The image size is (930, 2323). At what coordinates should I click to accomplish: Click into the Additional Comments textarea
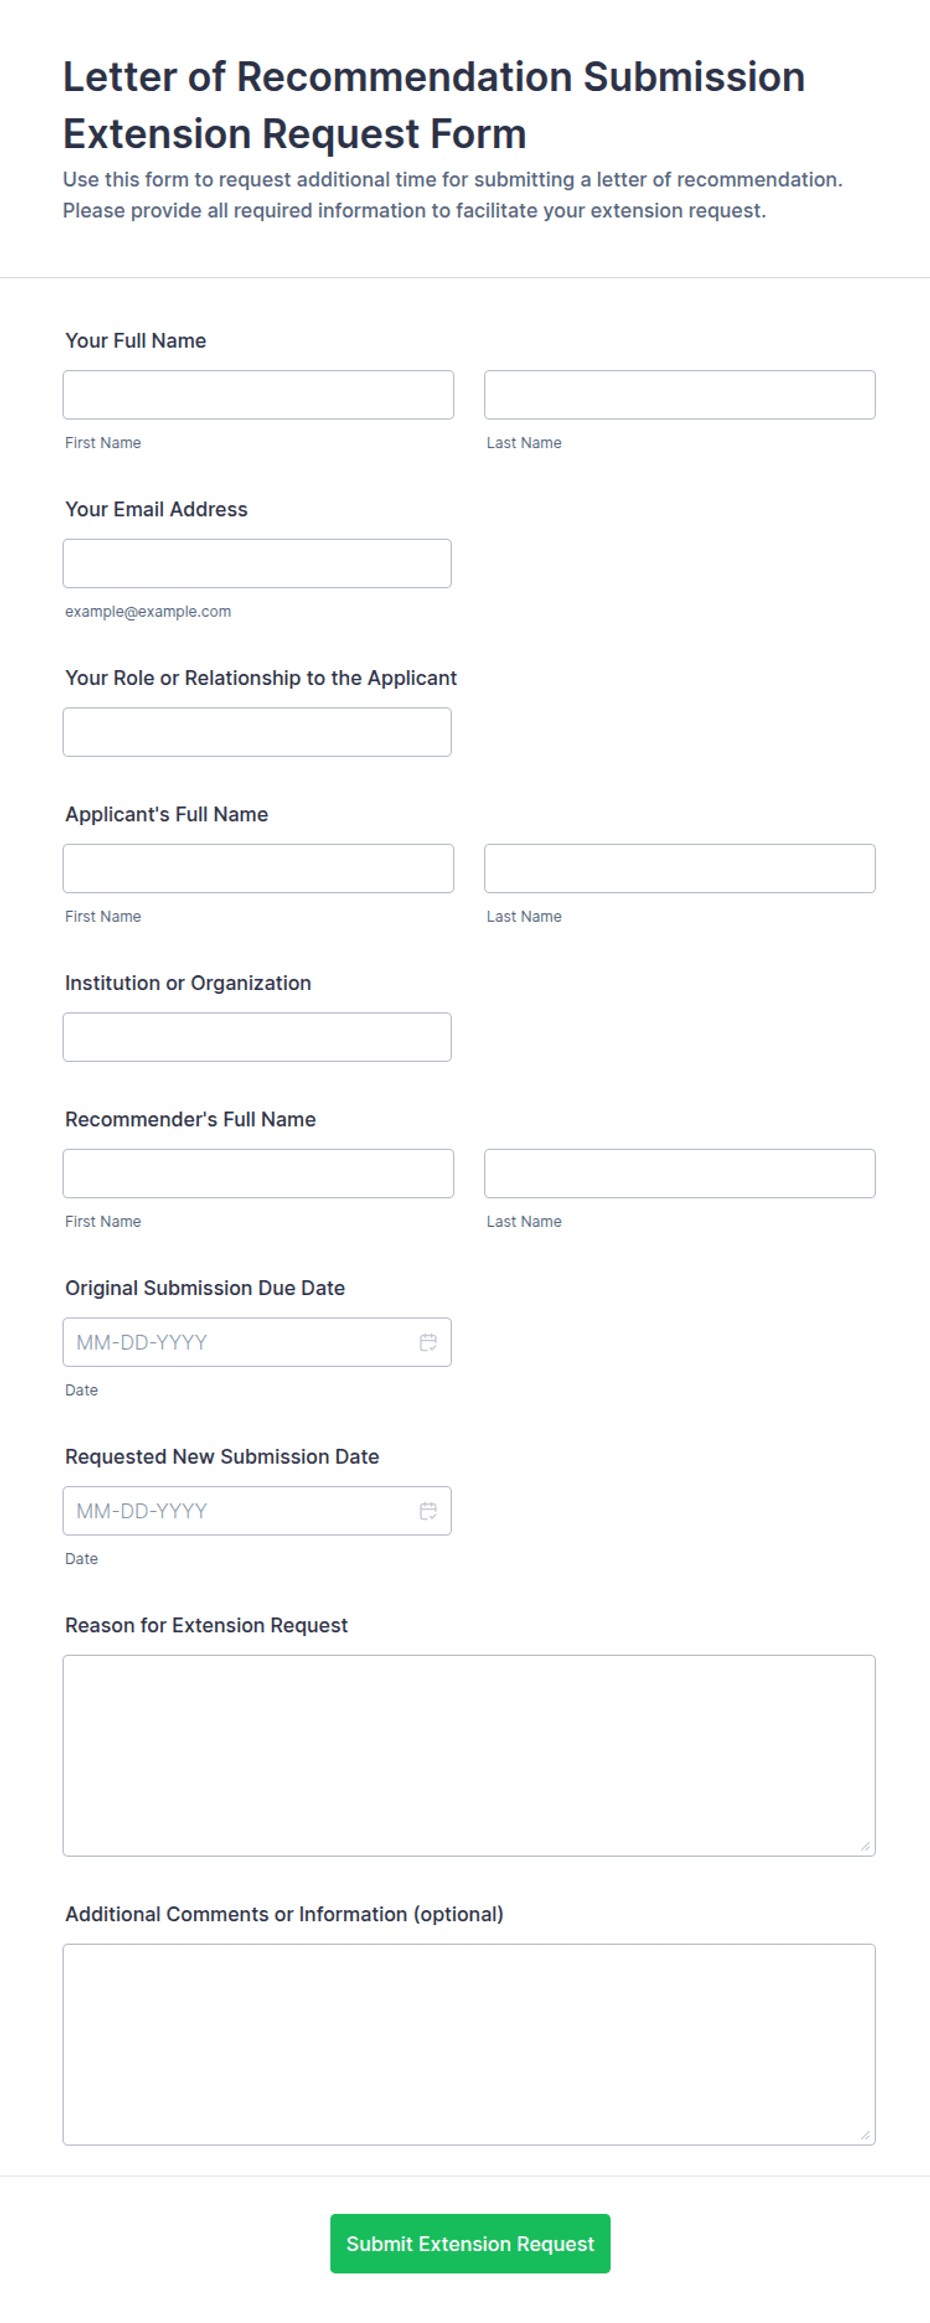[x=469, y=2044]
